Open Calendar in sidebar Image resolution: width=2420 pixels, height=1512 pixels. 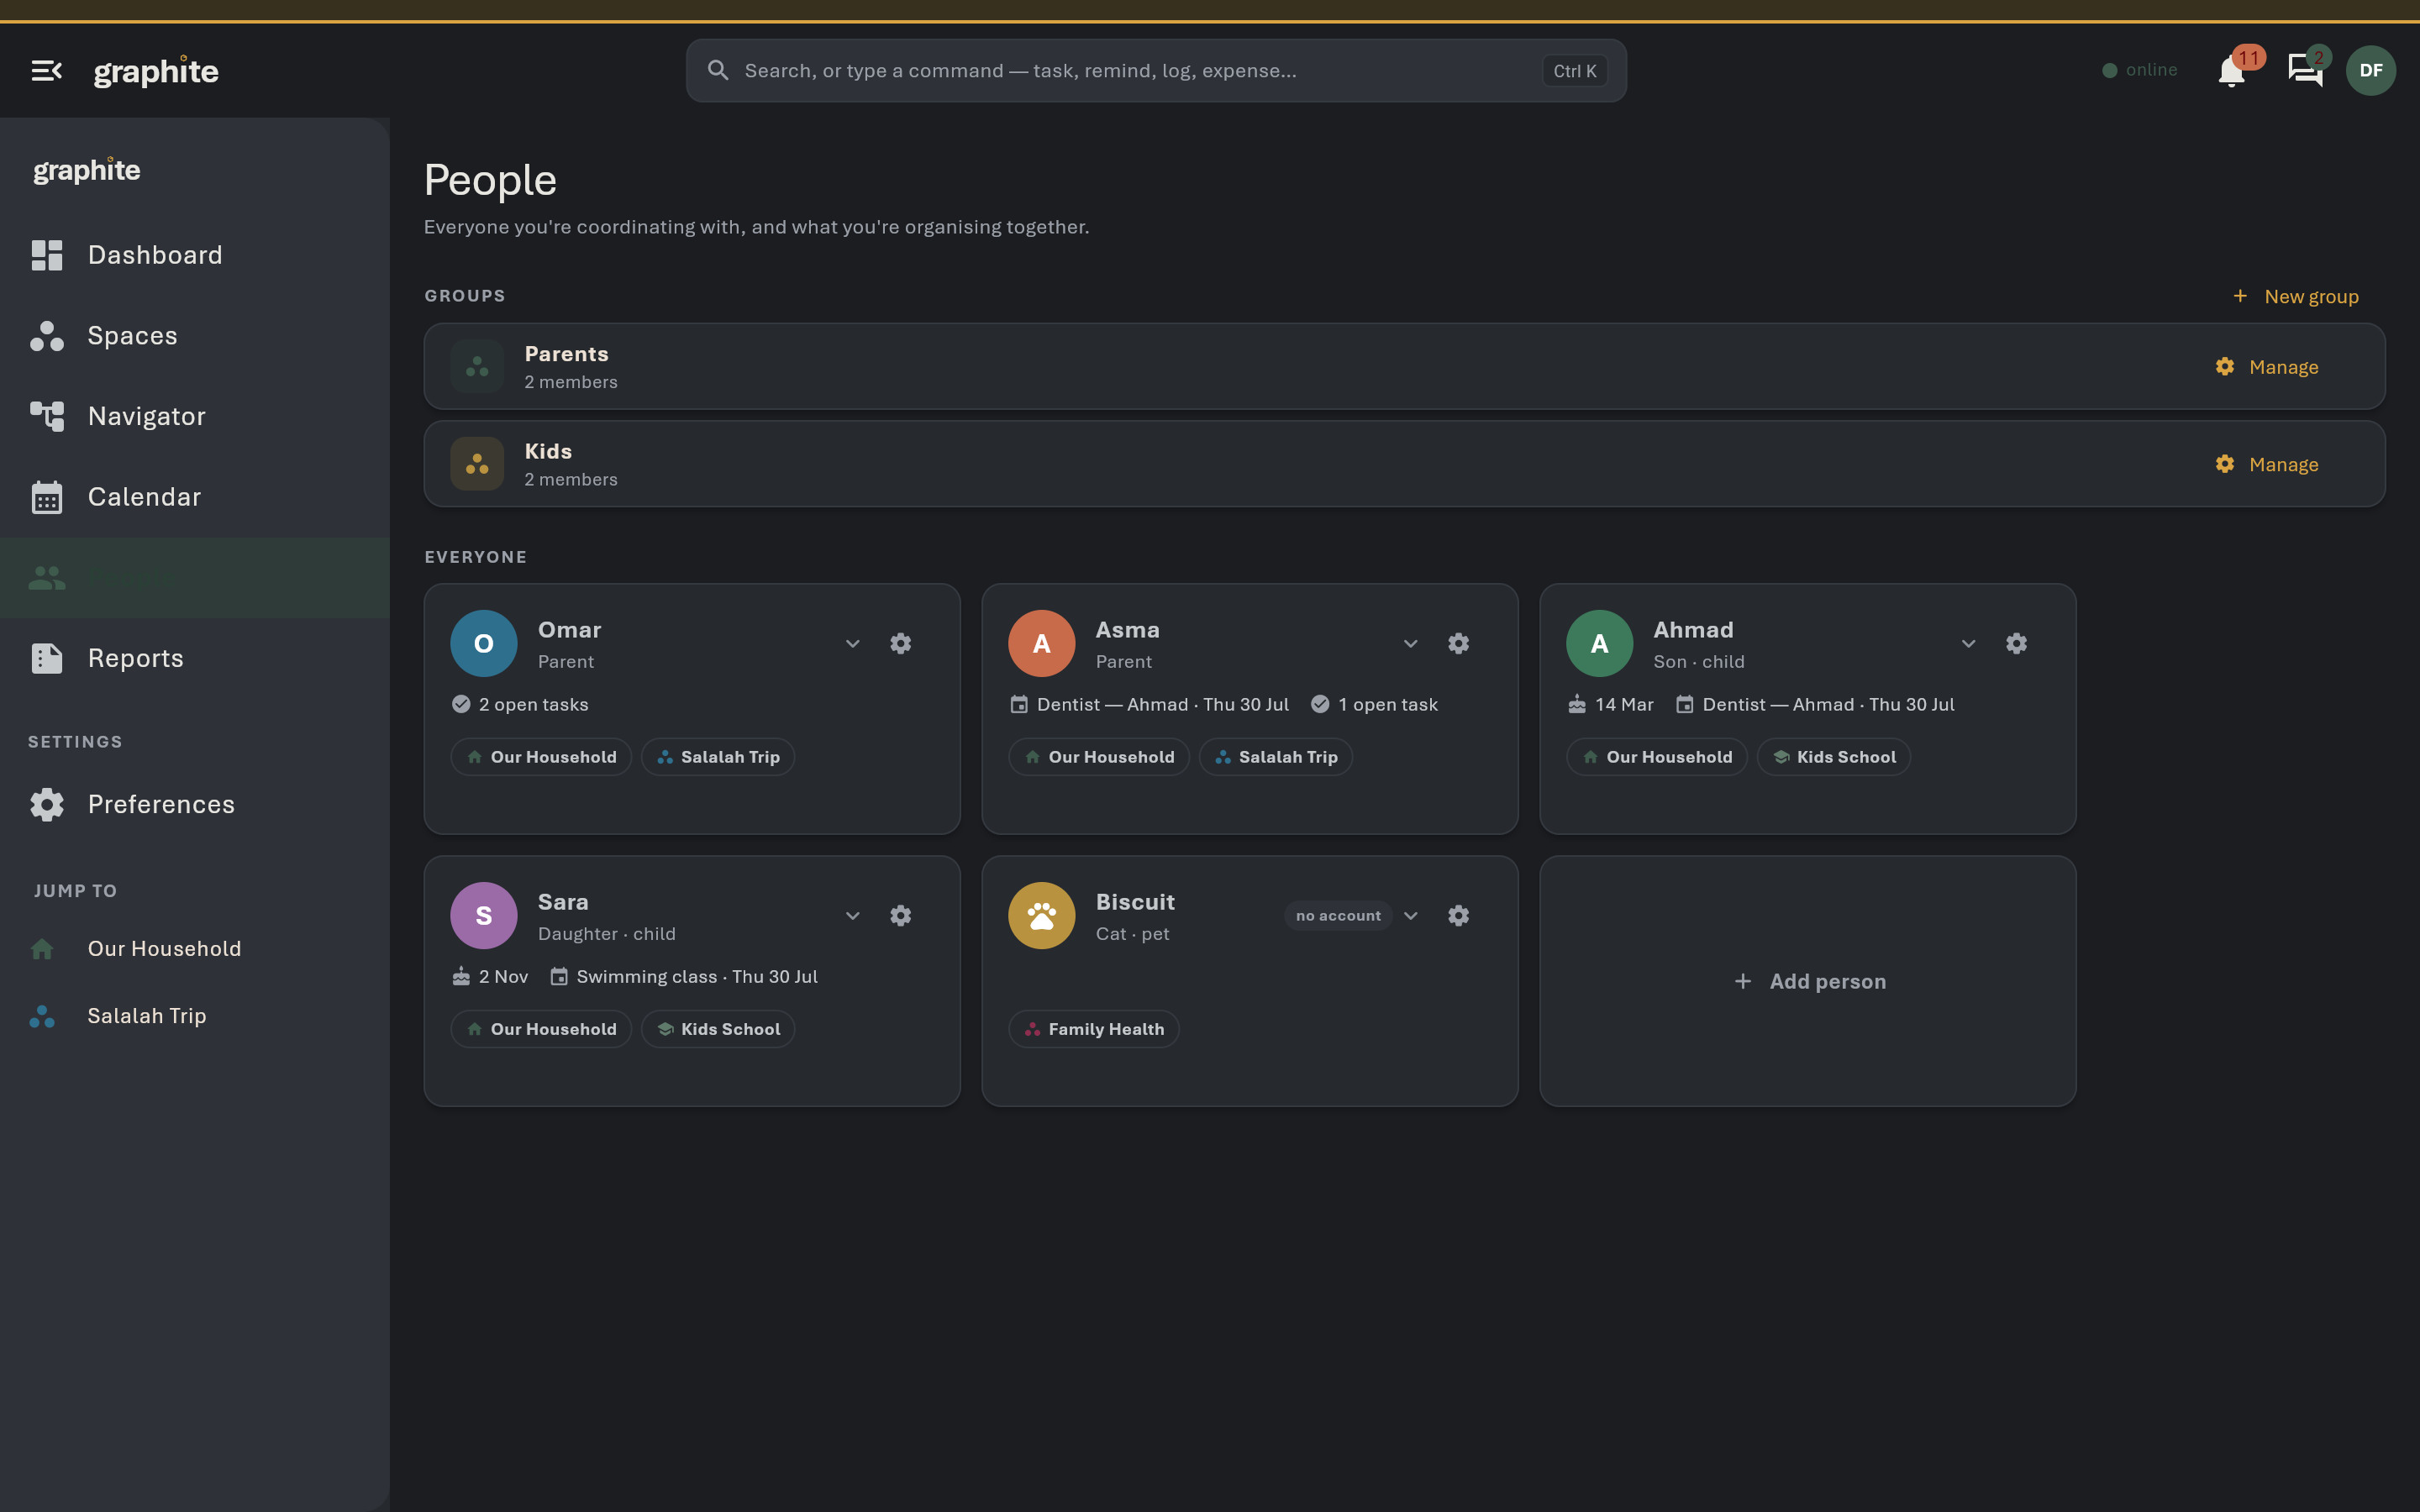[195, 497]
